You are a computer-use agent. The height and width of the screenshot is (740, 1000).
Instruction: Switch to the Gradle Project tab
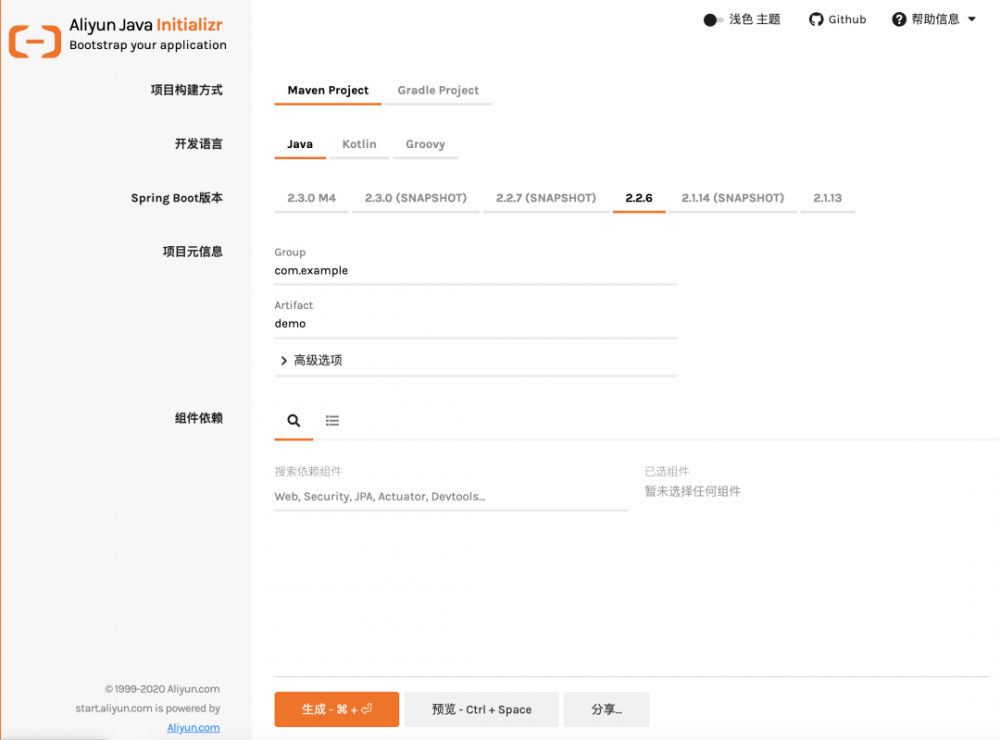(x=438, y=90)
